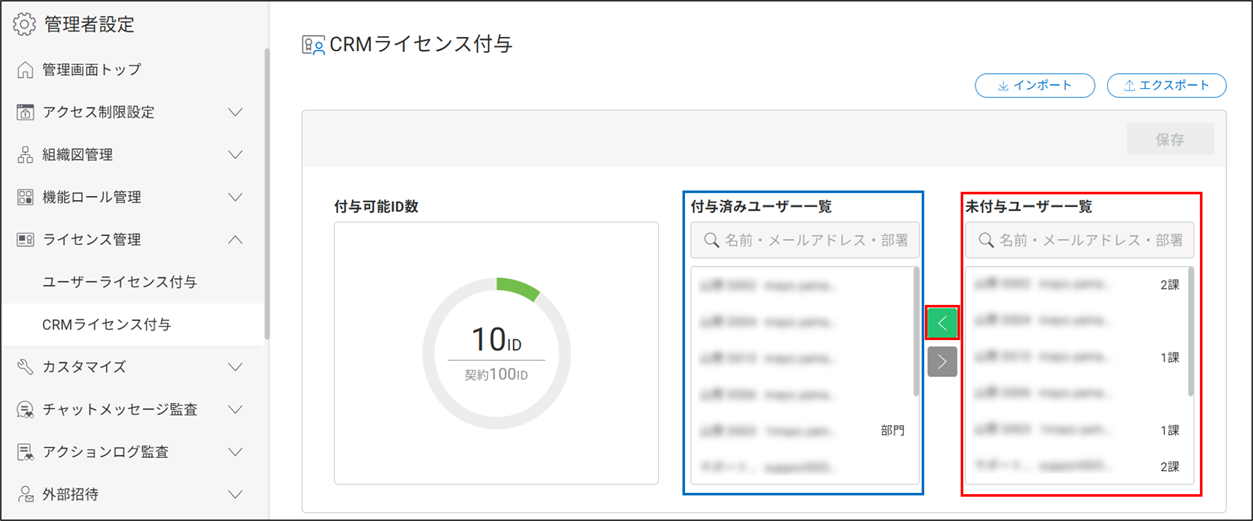The width and height of the screenshot is (1253, 521).
Task: Click the インポート button
Action: tap(1034, 86)
